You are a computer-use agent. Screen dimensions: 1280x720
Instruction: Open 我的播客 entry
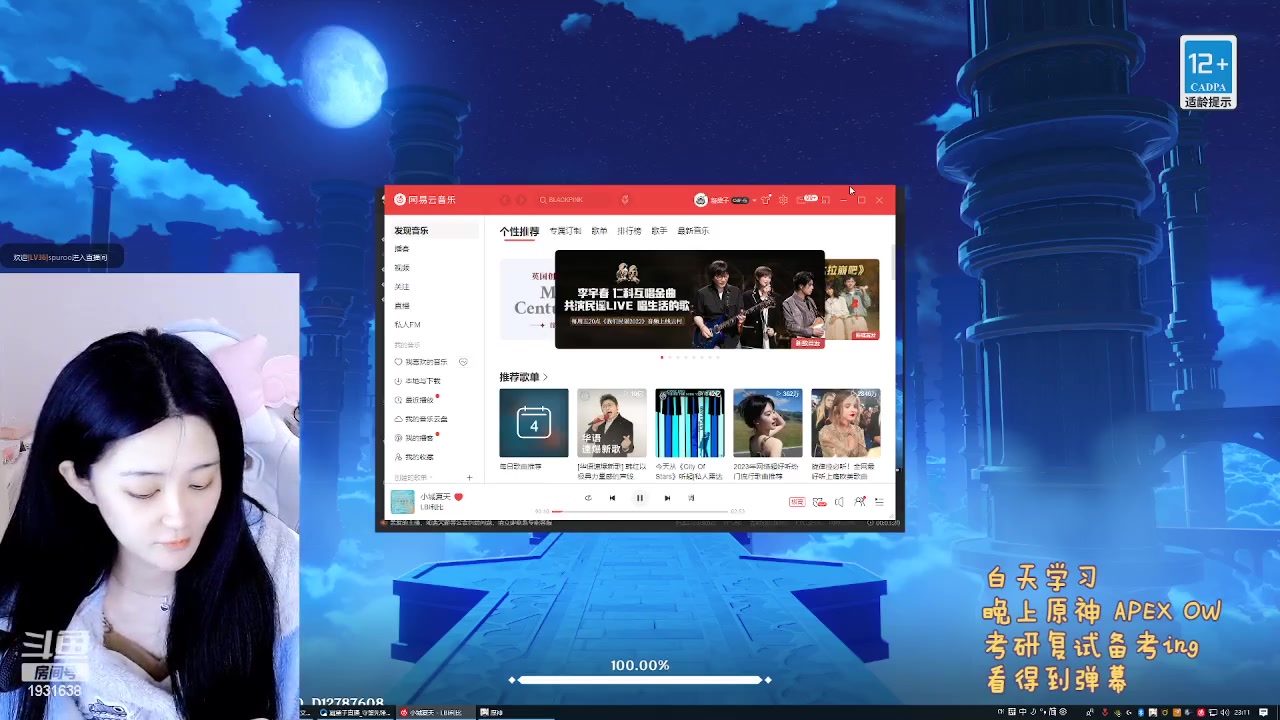point(414,438)
